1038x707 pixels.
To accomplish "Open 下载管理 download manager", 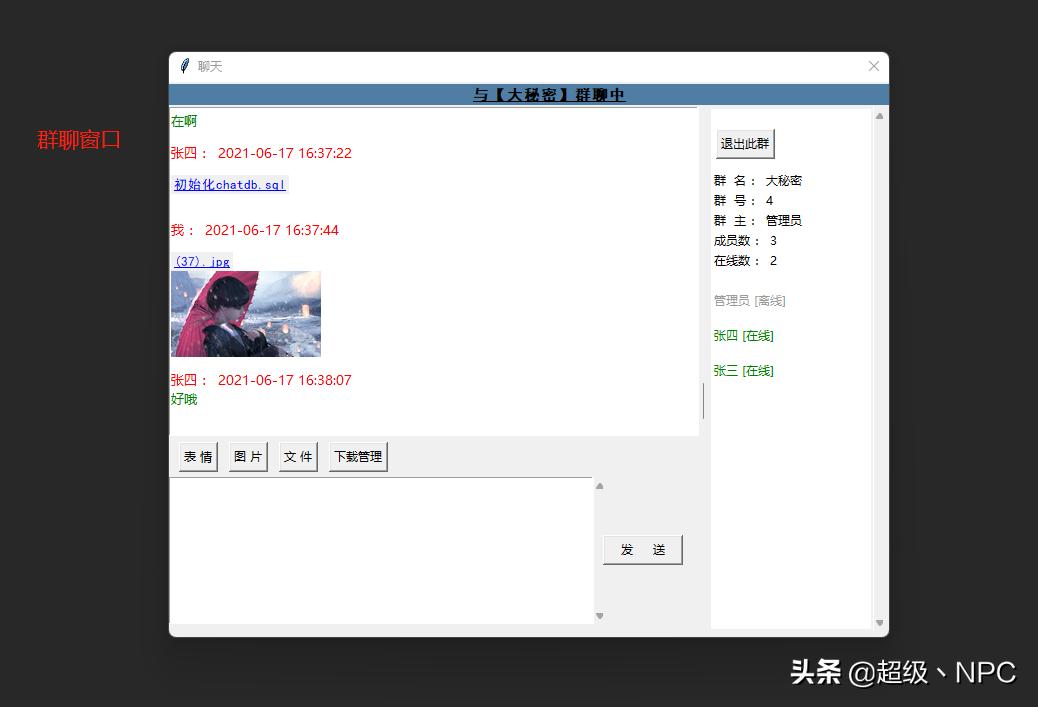I will (x=357, y=456).
